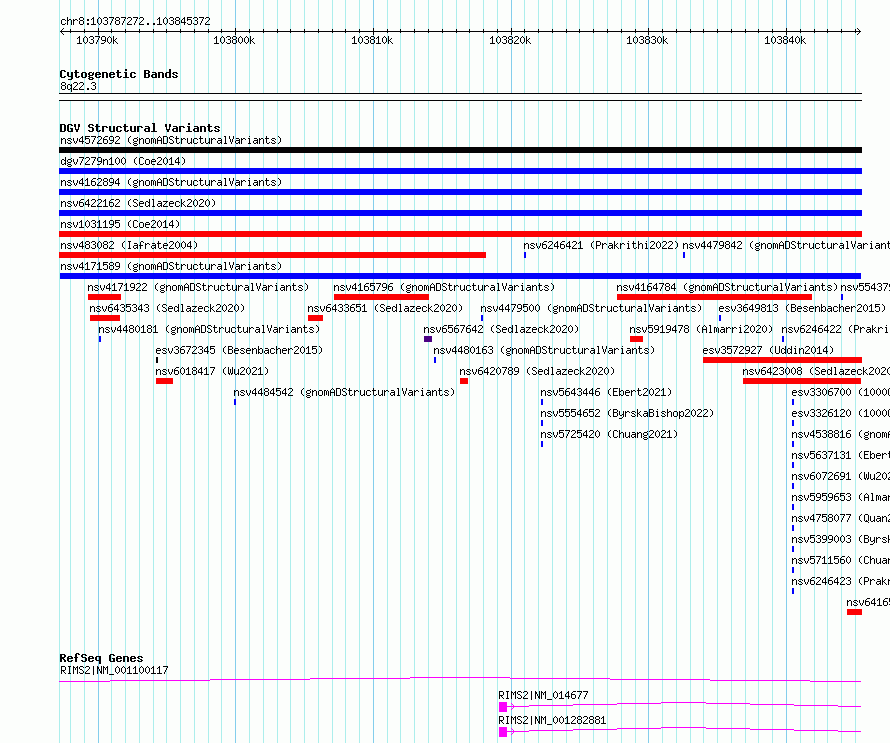This screenshot has height=743, width=890.
Task: Select the RefSeq Genes track heading
Action: click(x=102, y=658)
